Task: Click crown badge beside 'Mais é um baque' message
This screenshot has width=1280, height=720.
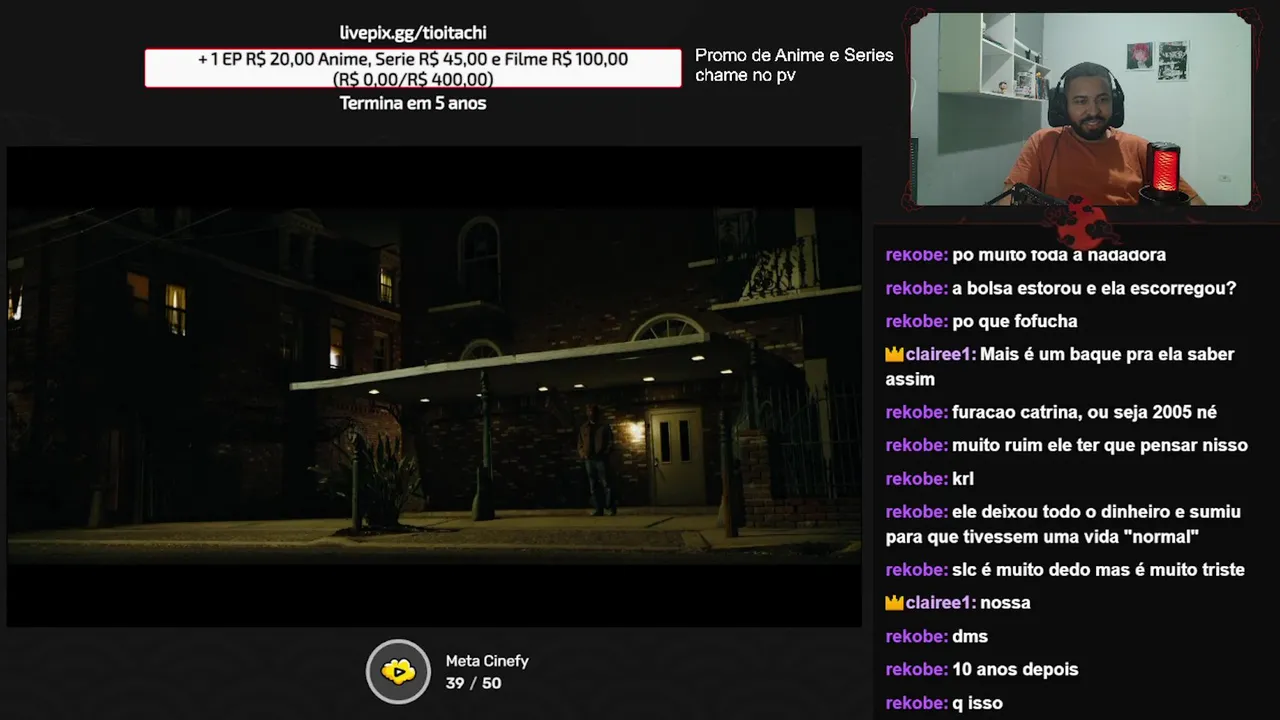Action: pos(894,354)
